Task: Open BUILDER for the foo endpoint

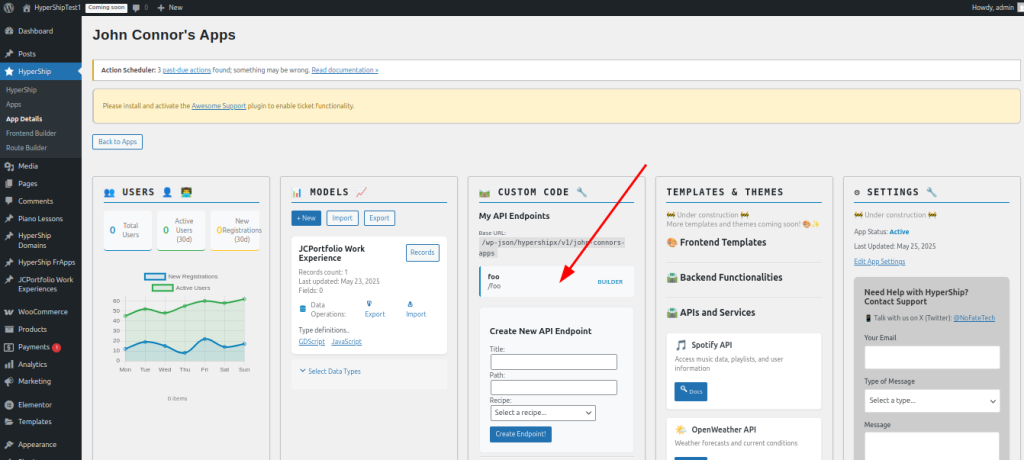Action: (610, 282)
